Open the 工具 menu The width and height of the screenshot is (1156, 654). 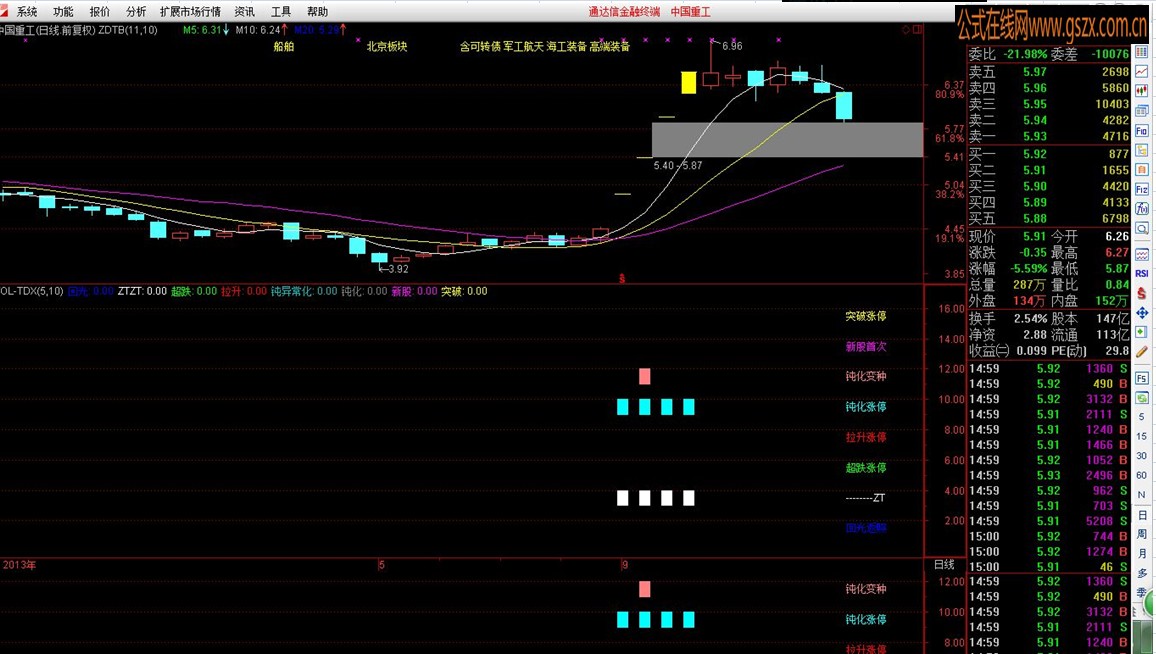281,12
